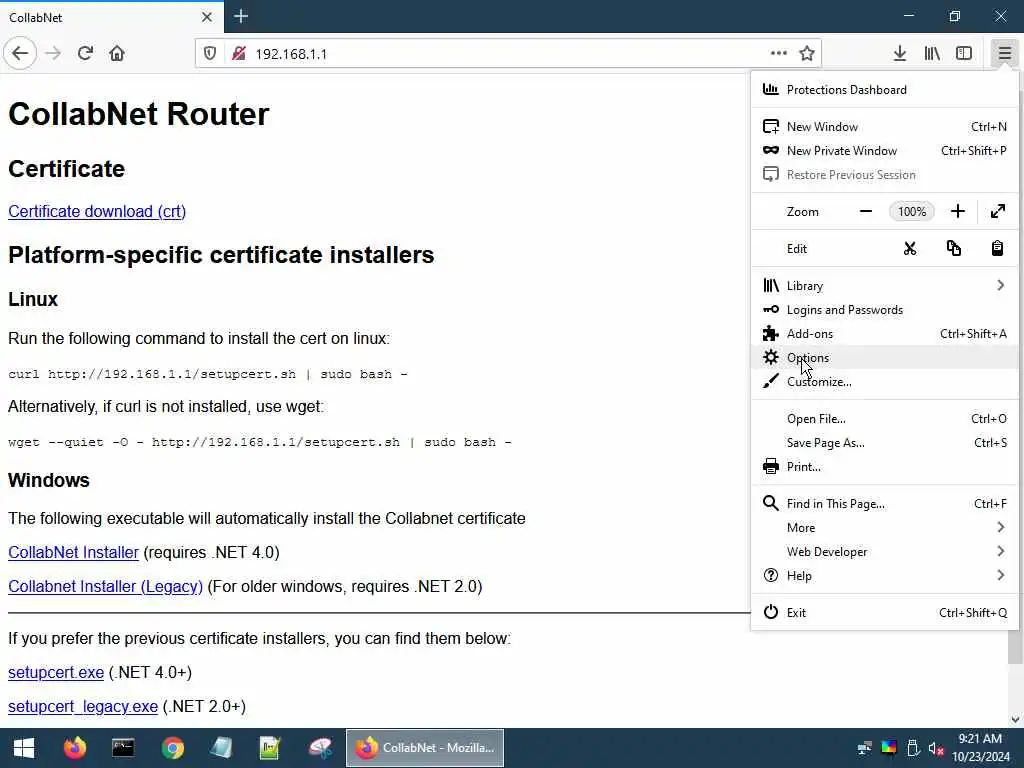Screen dimensions: 1024x768
Task: Select Save Page As...
Action: 884,443
